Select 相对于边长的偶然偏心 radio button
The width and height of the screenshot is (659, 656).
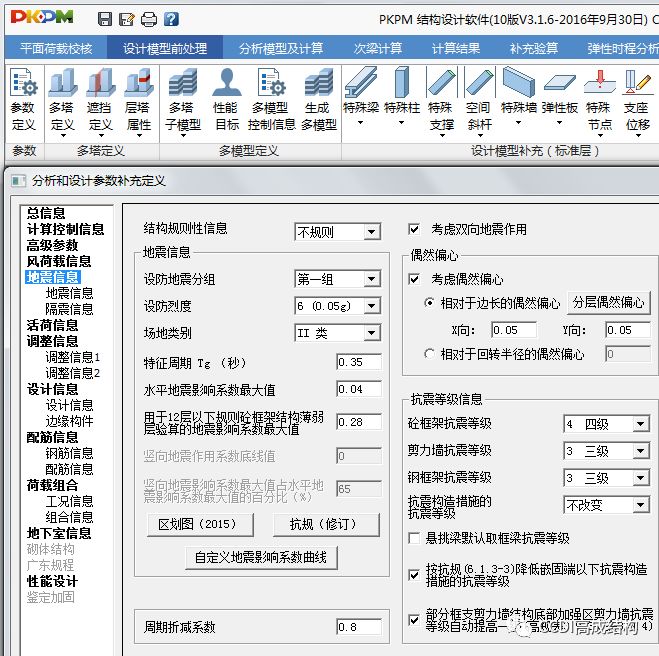point(429,303)
